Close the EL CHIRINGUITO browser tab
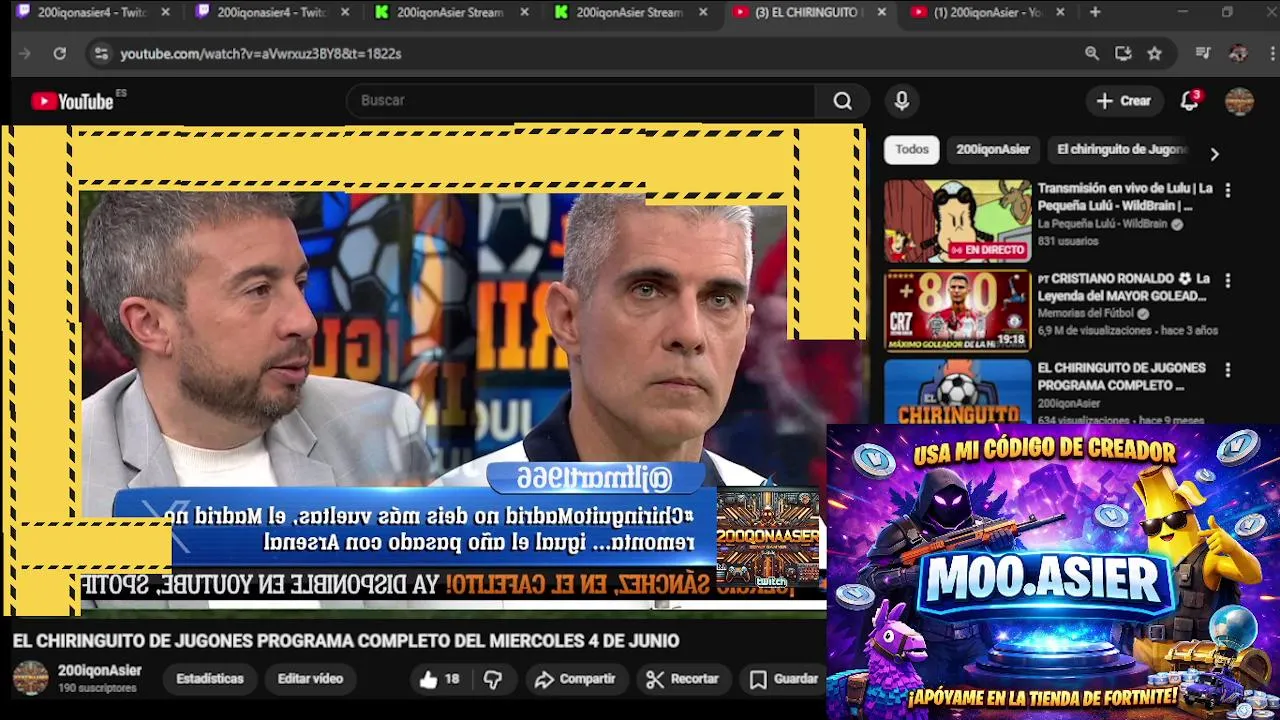The width and height of the screenshot is (1280, 720). tap(881, 12)
